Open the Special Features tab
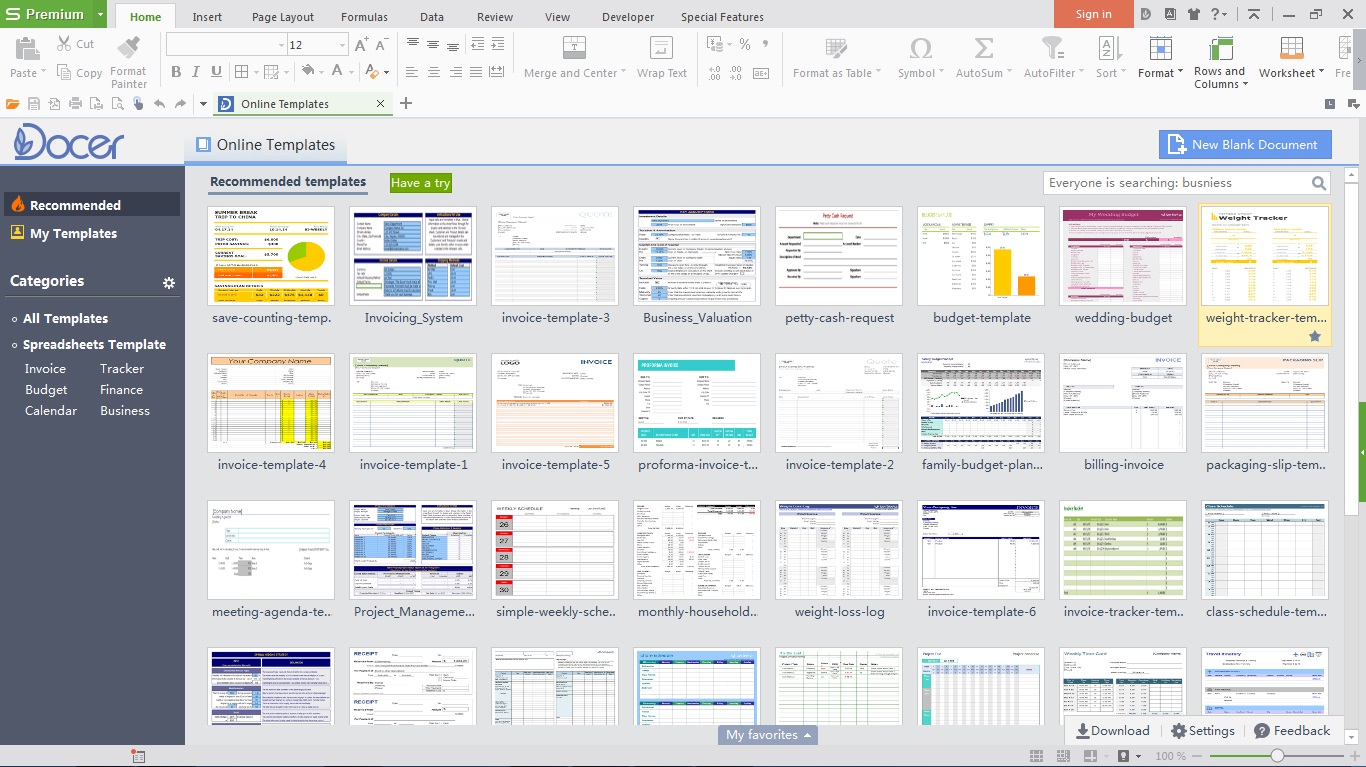This screenshot has height=767, width=1366. [x=722, y=17]
